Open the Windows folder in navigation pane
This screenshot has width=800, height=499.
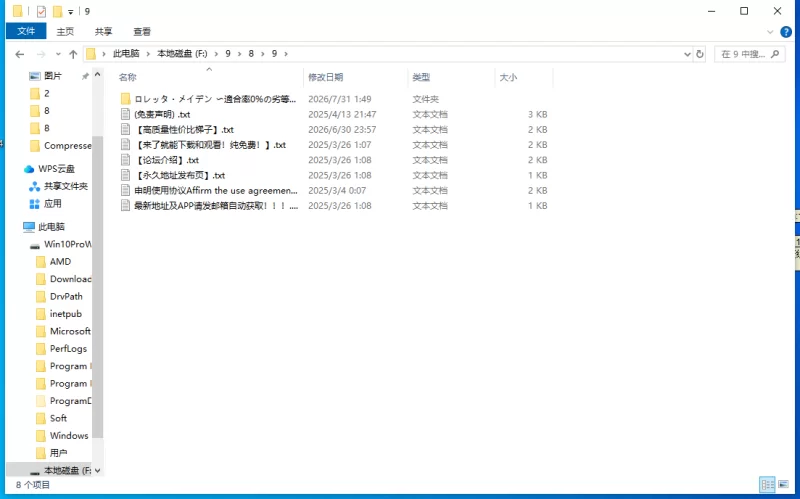(x=69, y=436)
